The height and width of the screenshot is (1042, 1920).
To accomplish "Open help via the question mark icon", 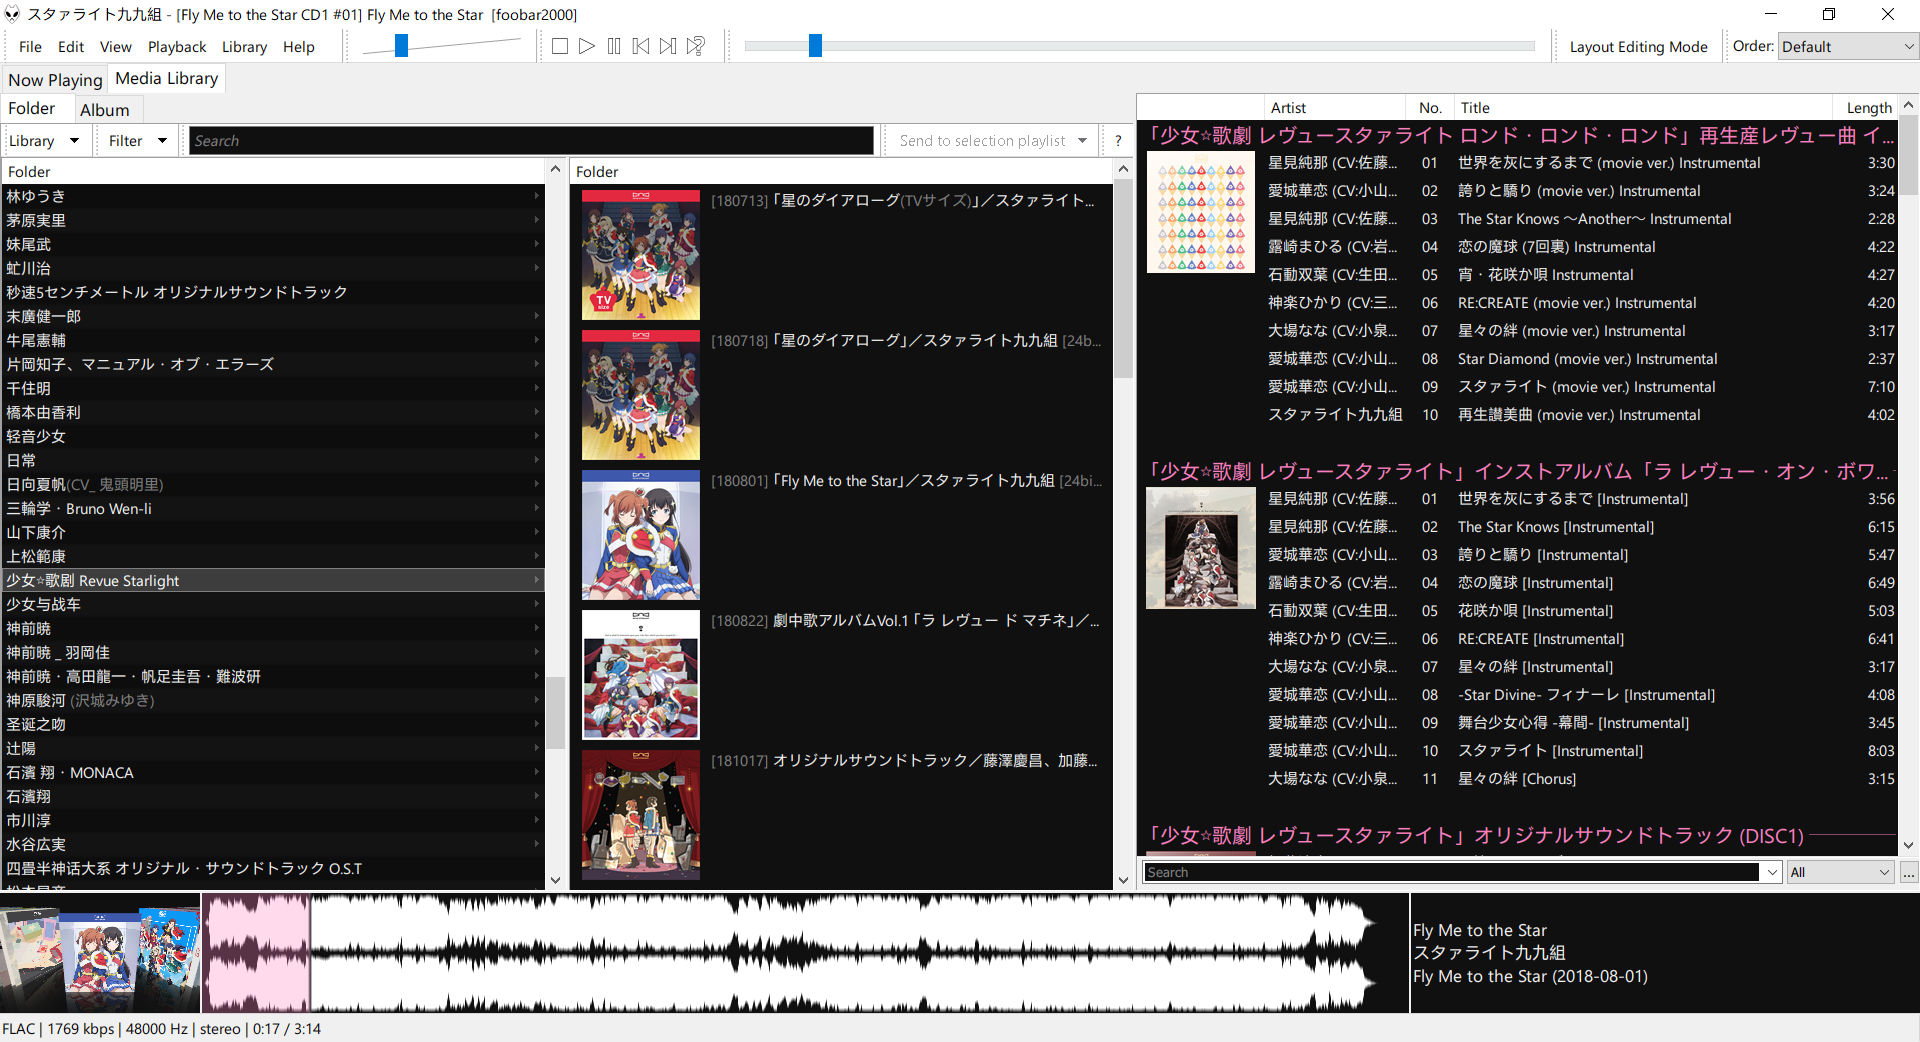I will click(x=1118, y=140).
